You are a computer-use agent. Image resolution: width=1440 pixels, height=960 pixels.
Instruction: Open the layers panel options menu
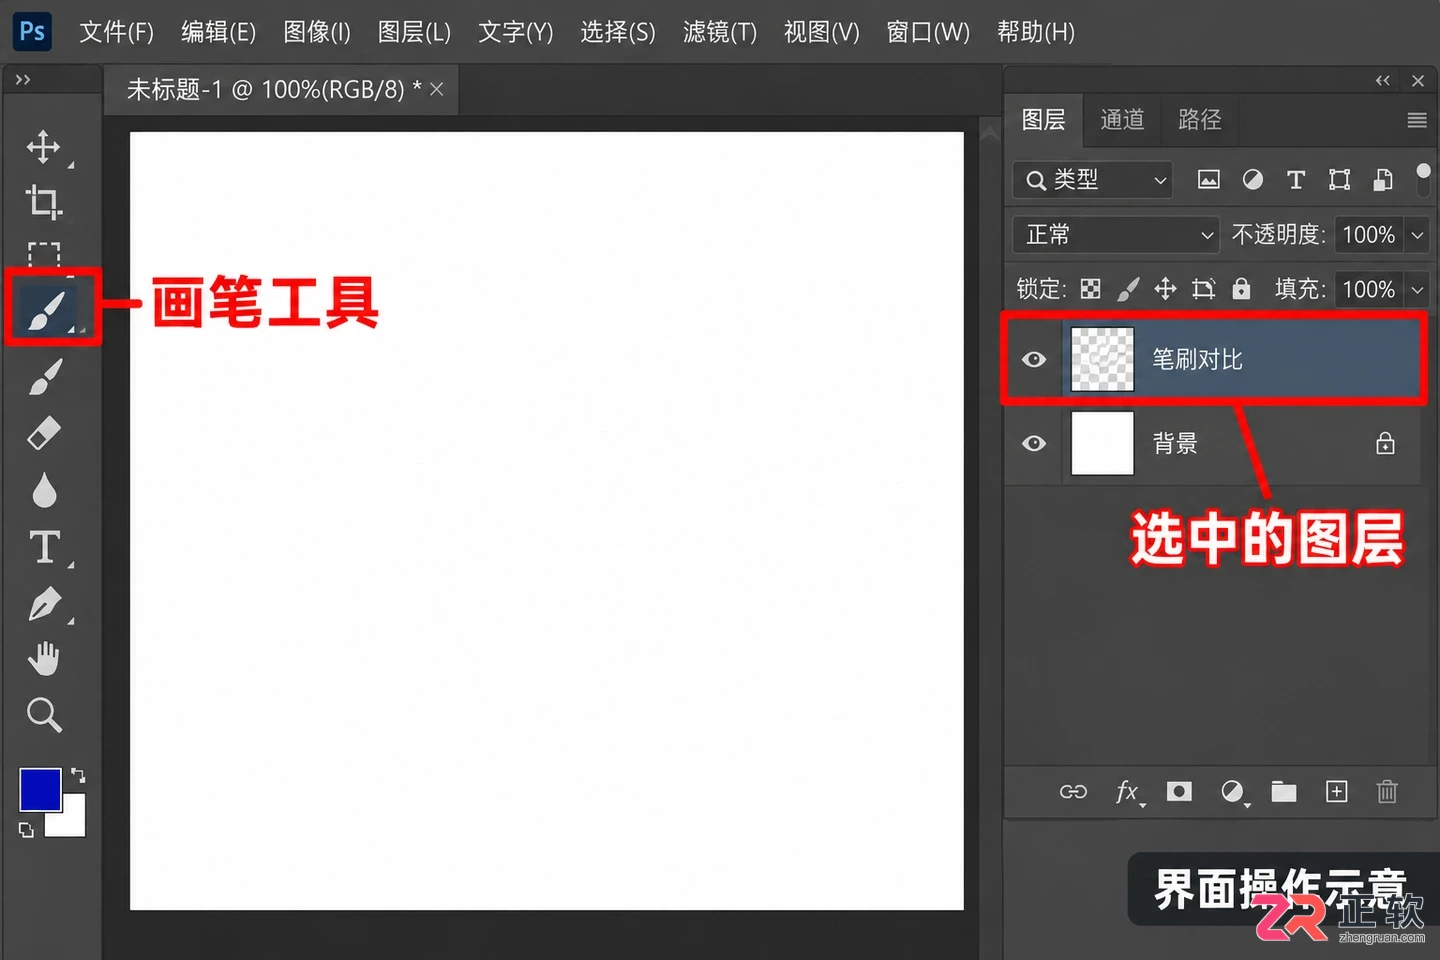click(x=1417, y=120)
